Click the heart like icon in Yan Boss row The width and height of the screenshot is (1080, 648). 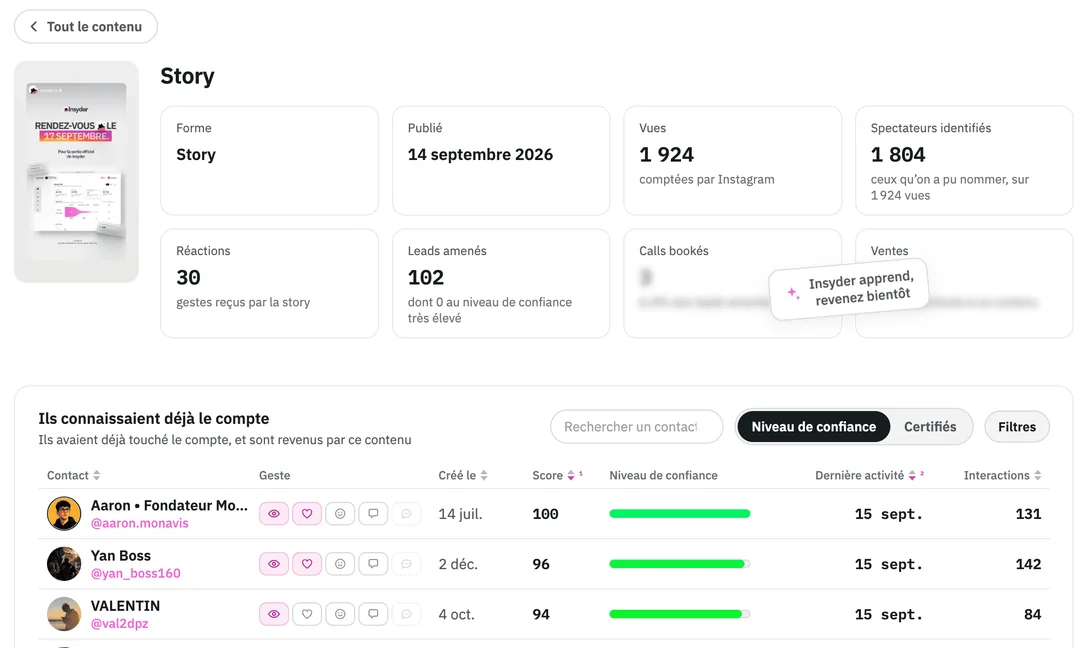coord(307,564)
